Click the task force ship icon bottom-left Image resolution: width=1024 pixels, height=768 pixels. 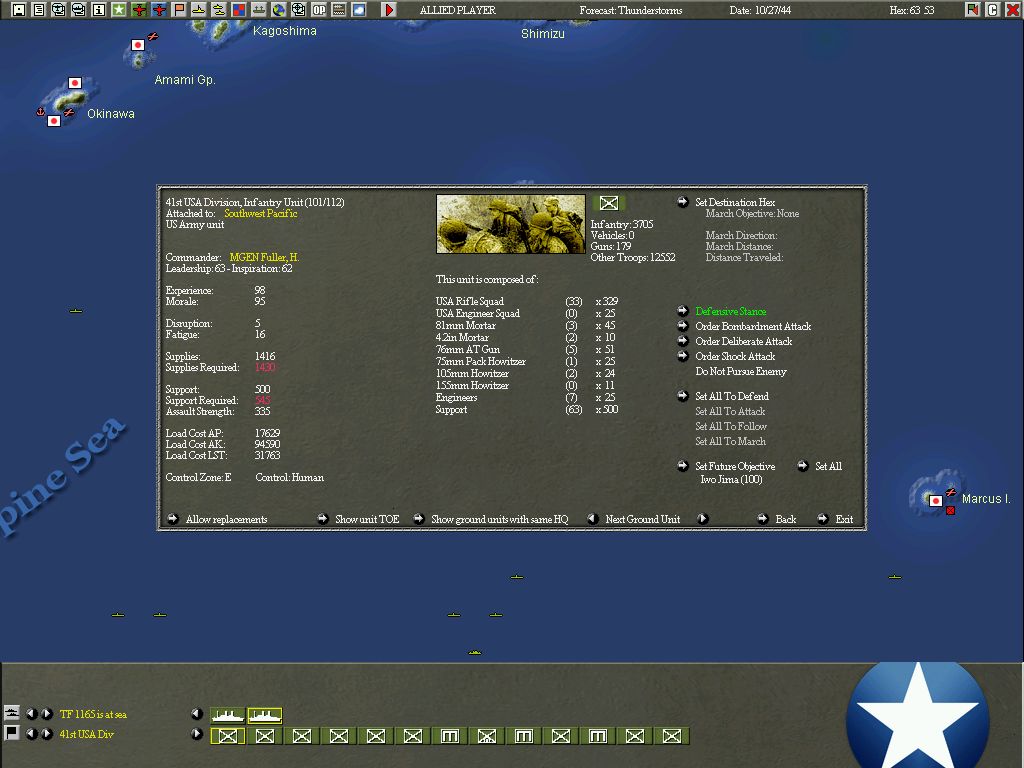pyautogui.click(x=12, y=712)
